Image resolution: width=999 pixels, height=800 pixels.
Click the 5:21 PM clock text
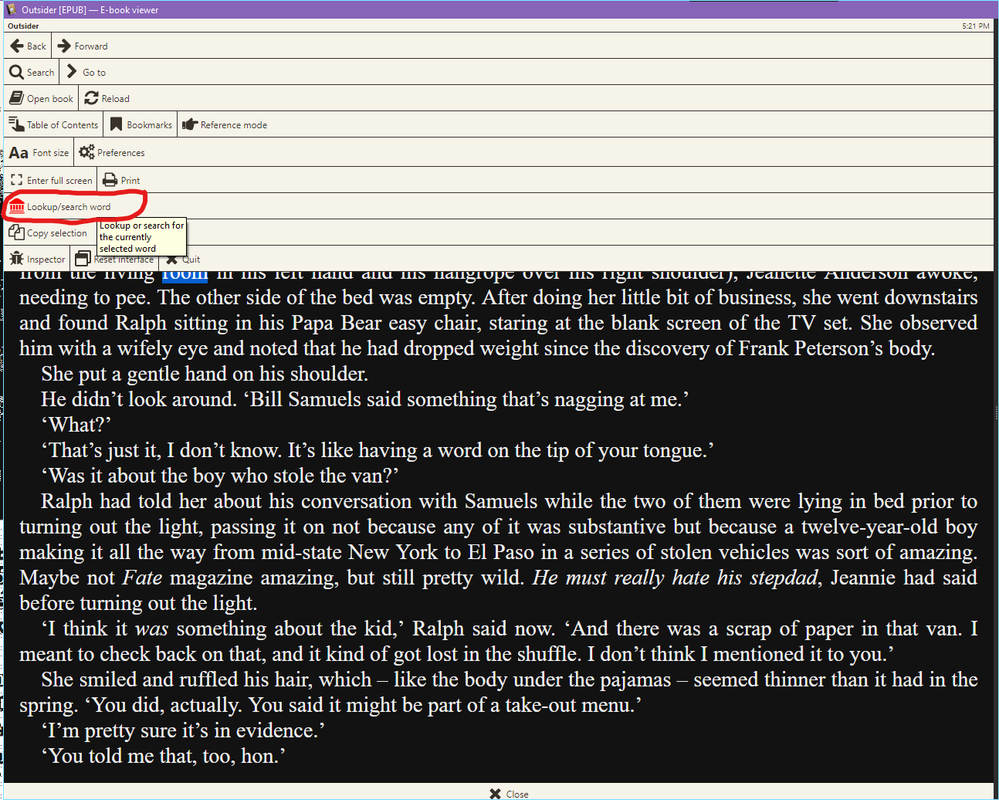[976, 26]
